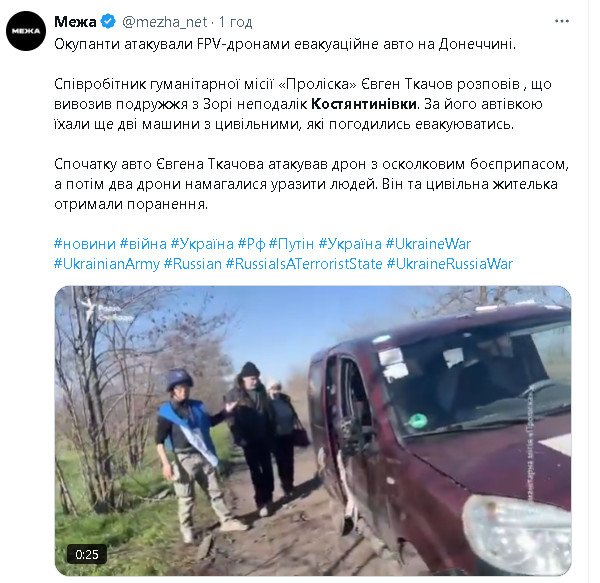600x583 pixels.
Task: Play the embedded evacuation car video
Action: (x=313, y=431)
